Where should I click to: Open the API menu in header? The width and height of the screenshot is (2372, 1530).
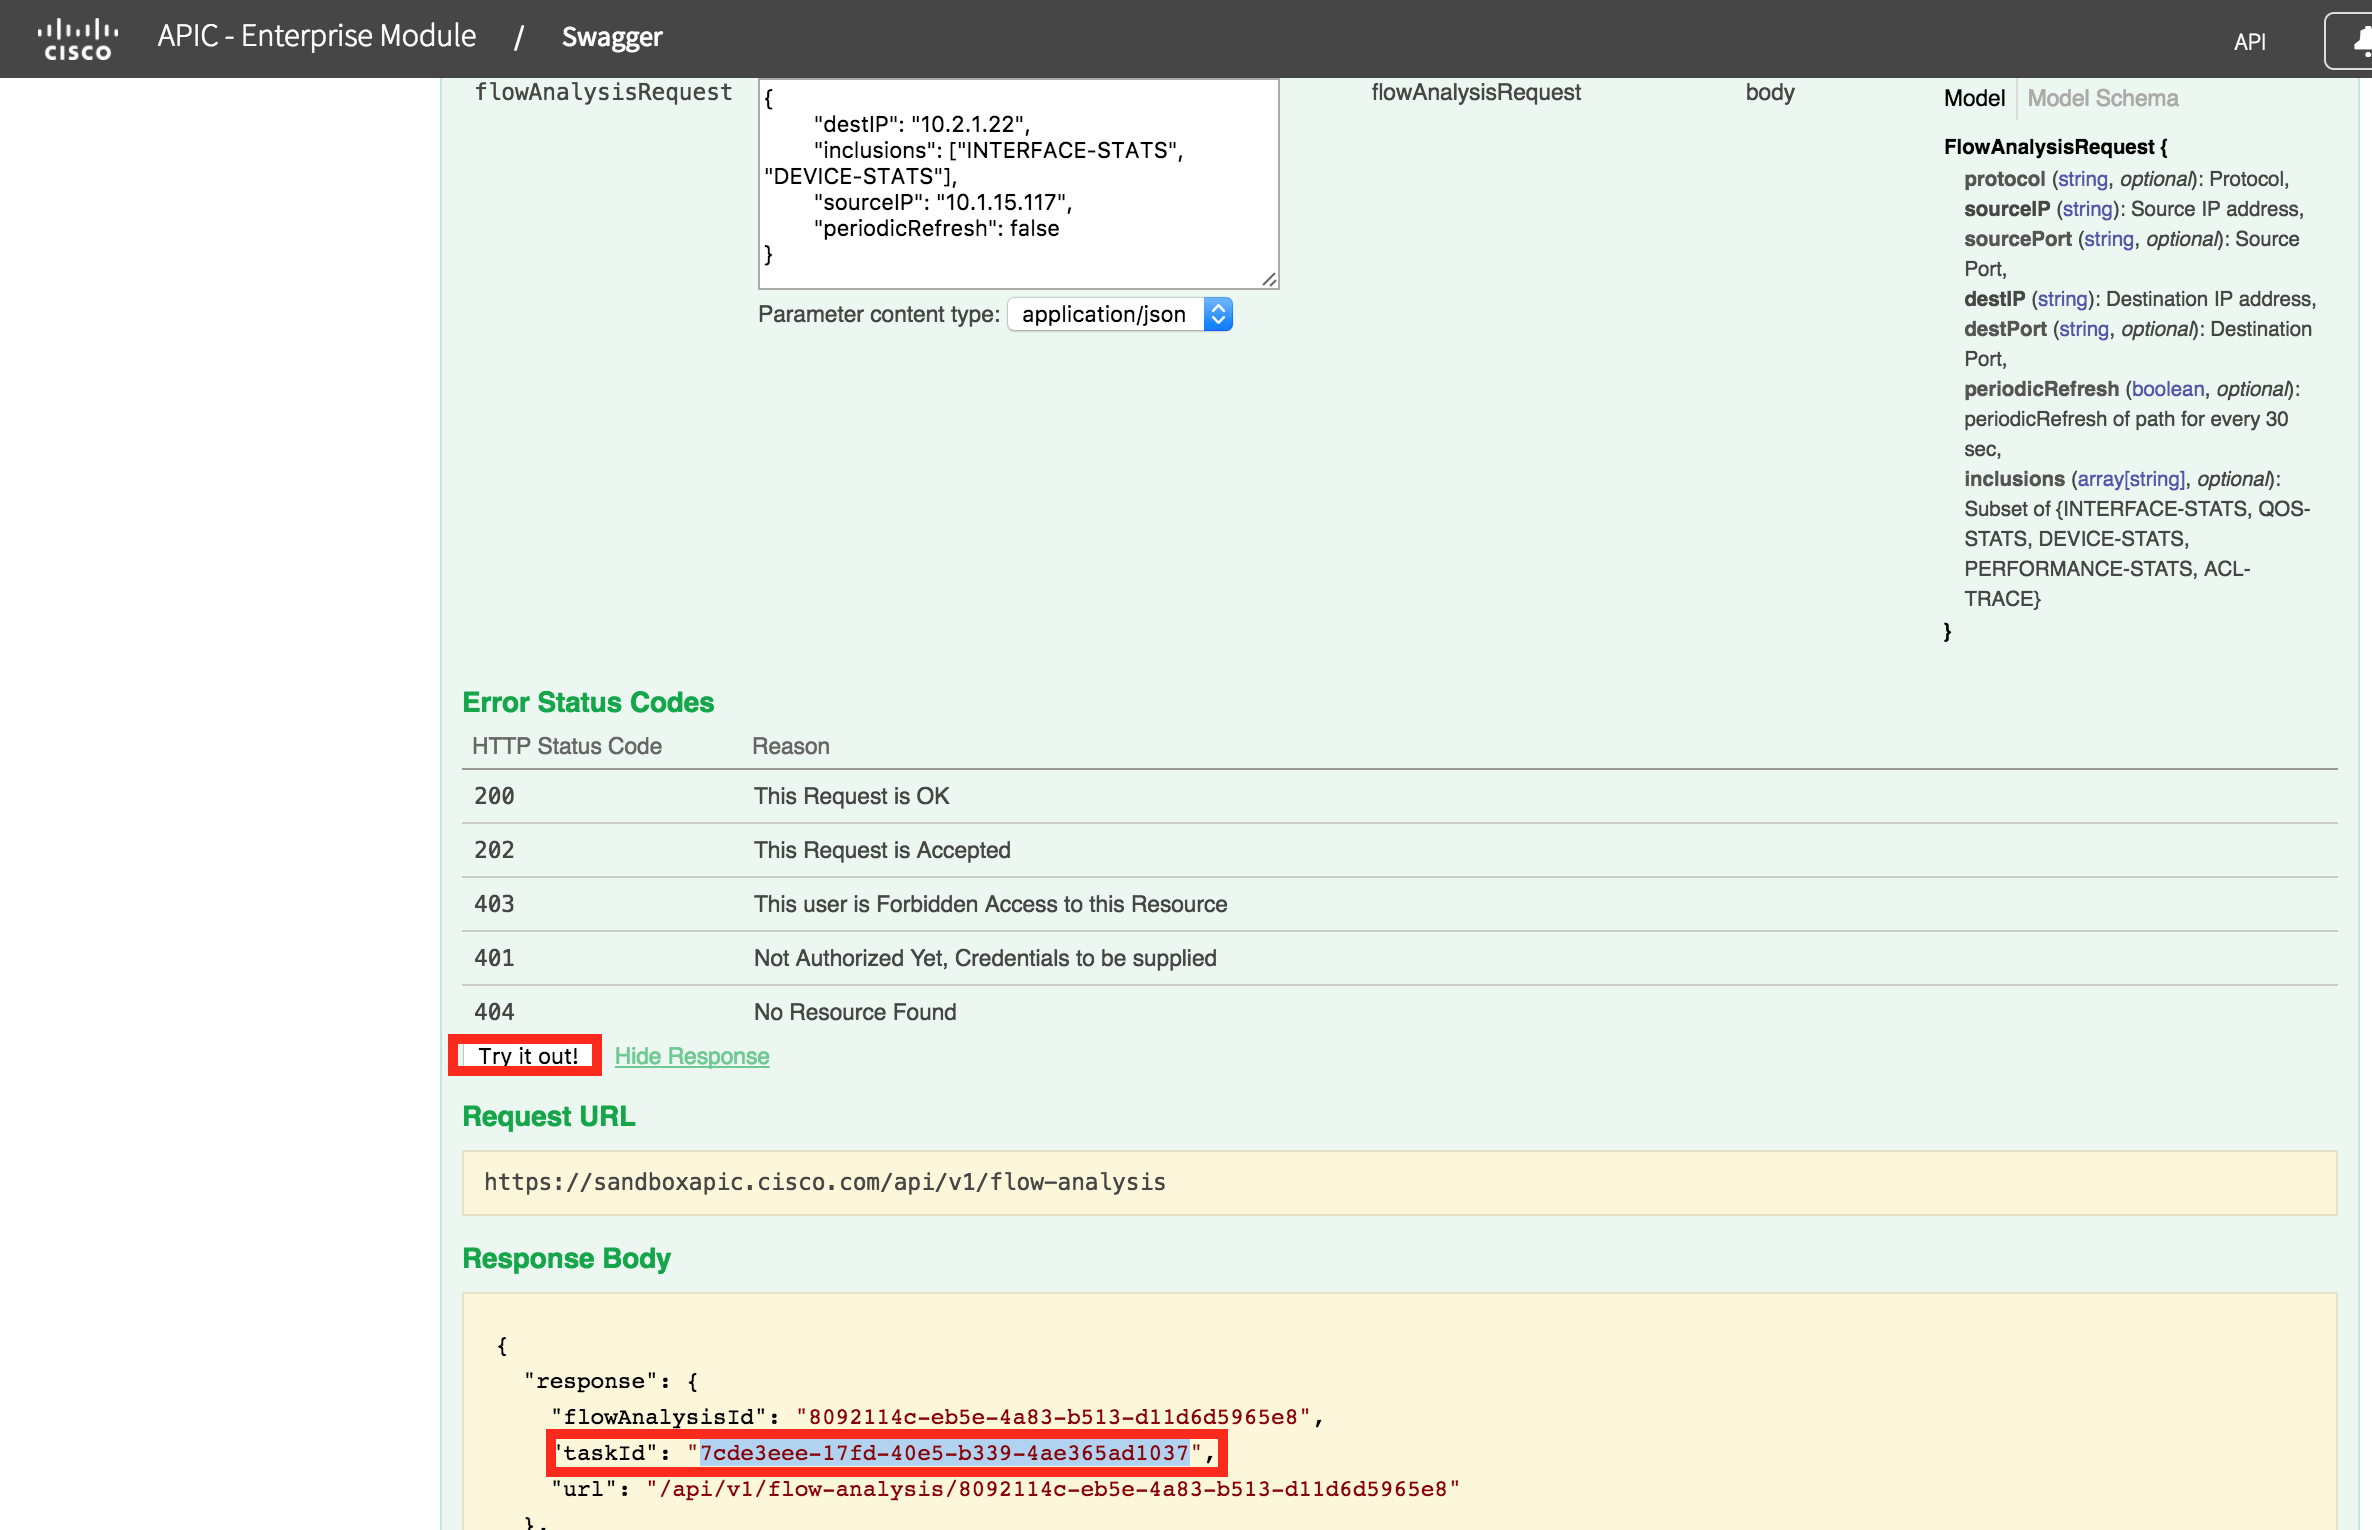tap(2249, 41)
